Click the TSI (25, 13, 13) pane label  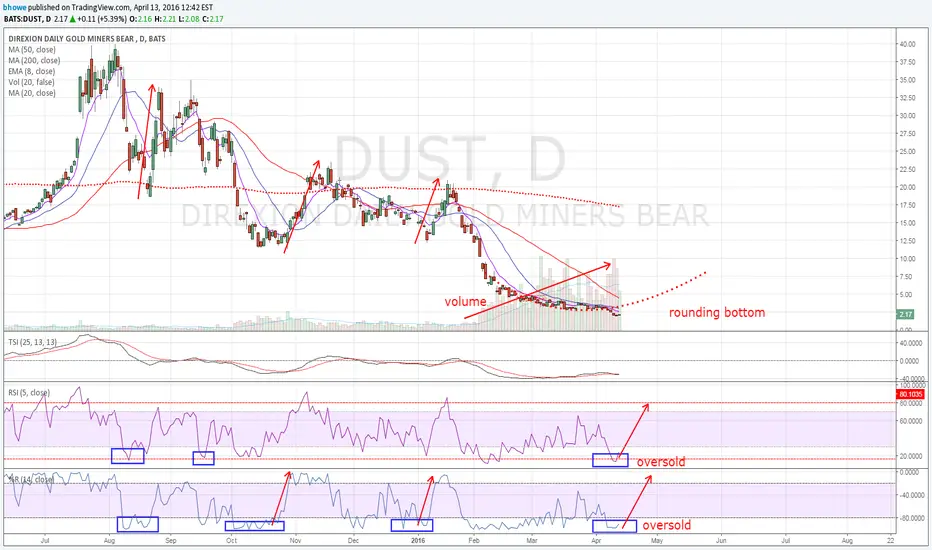pyautogui.click(x=32, y=342)
